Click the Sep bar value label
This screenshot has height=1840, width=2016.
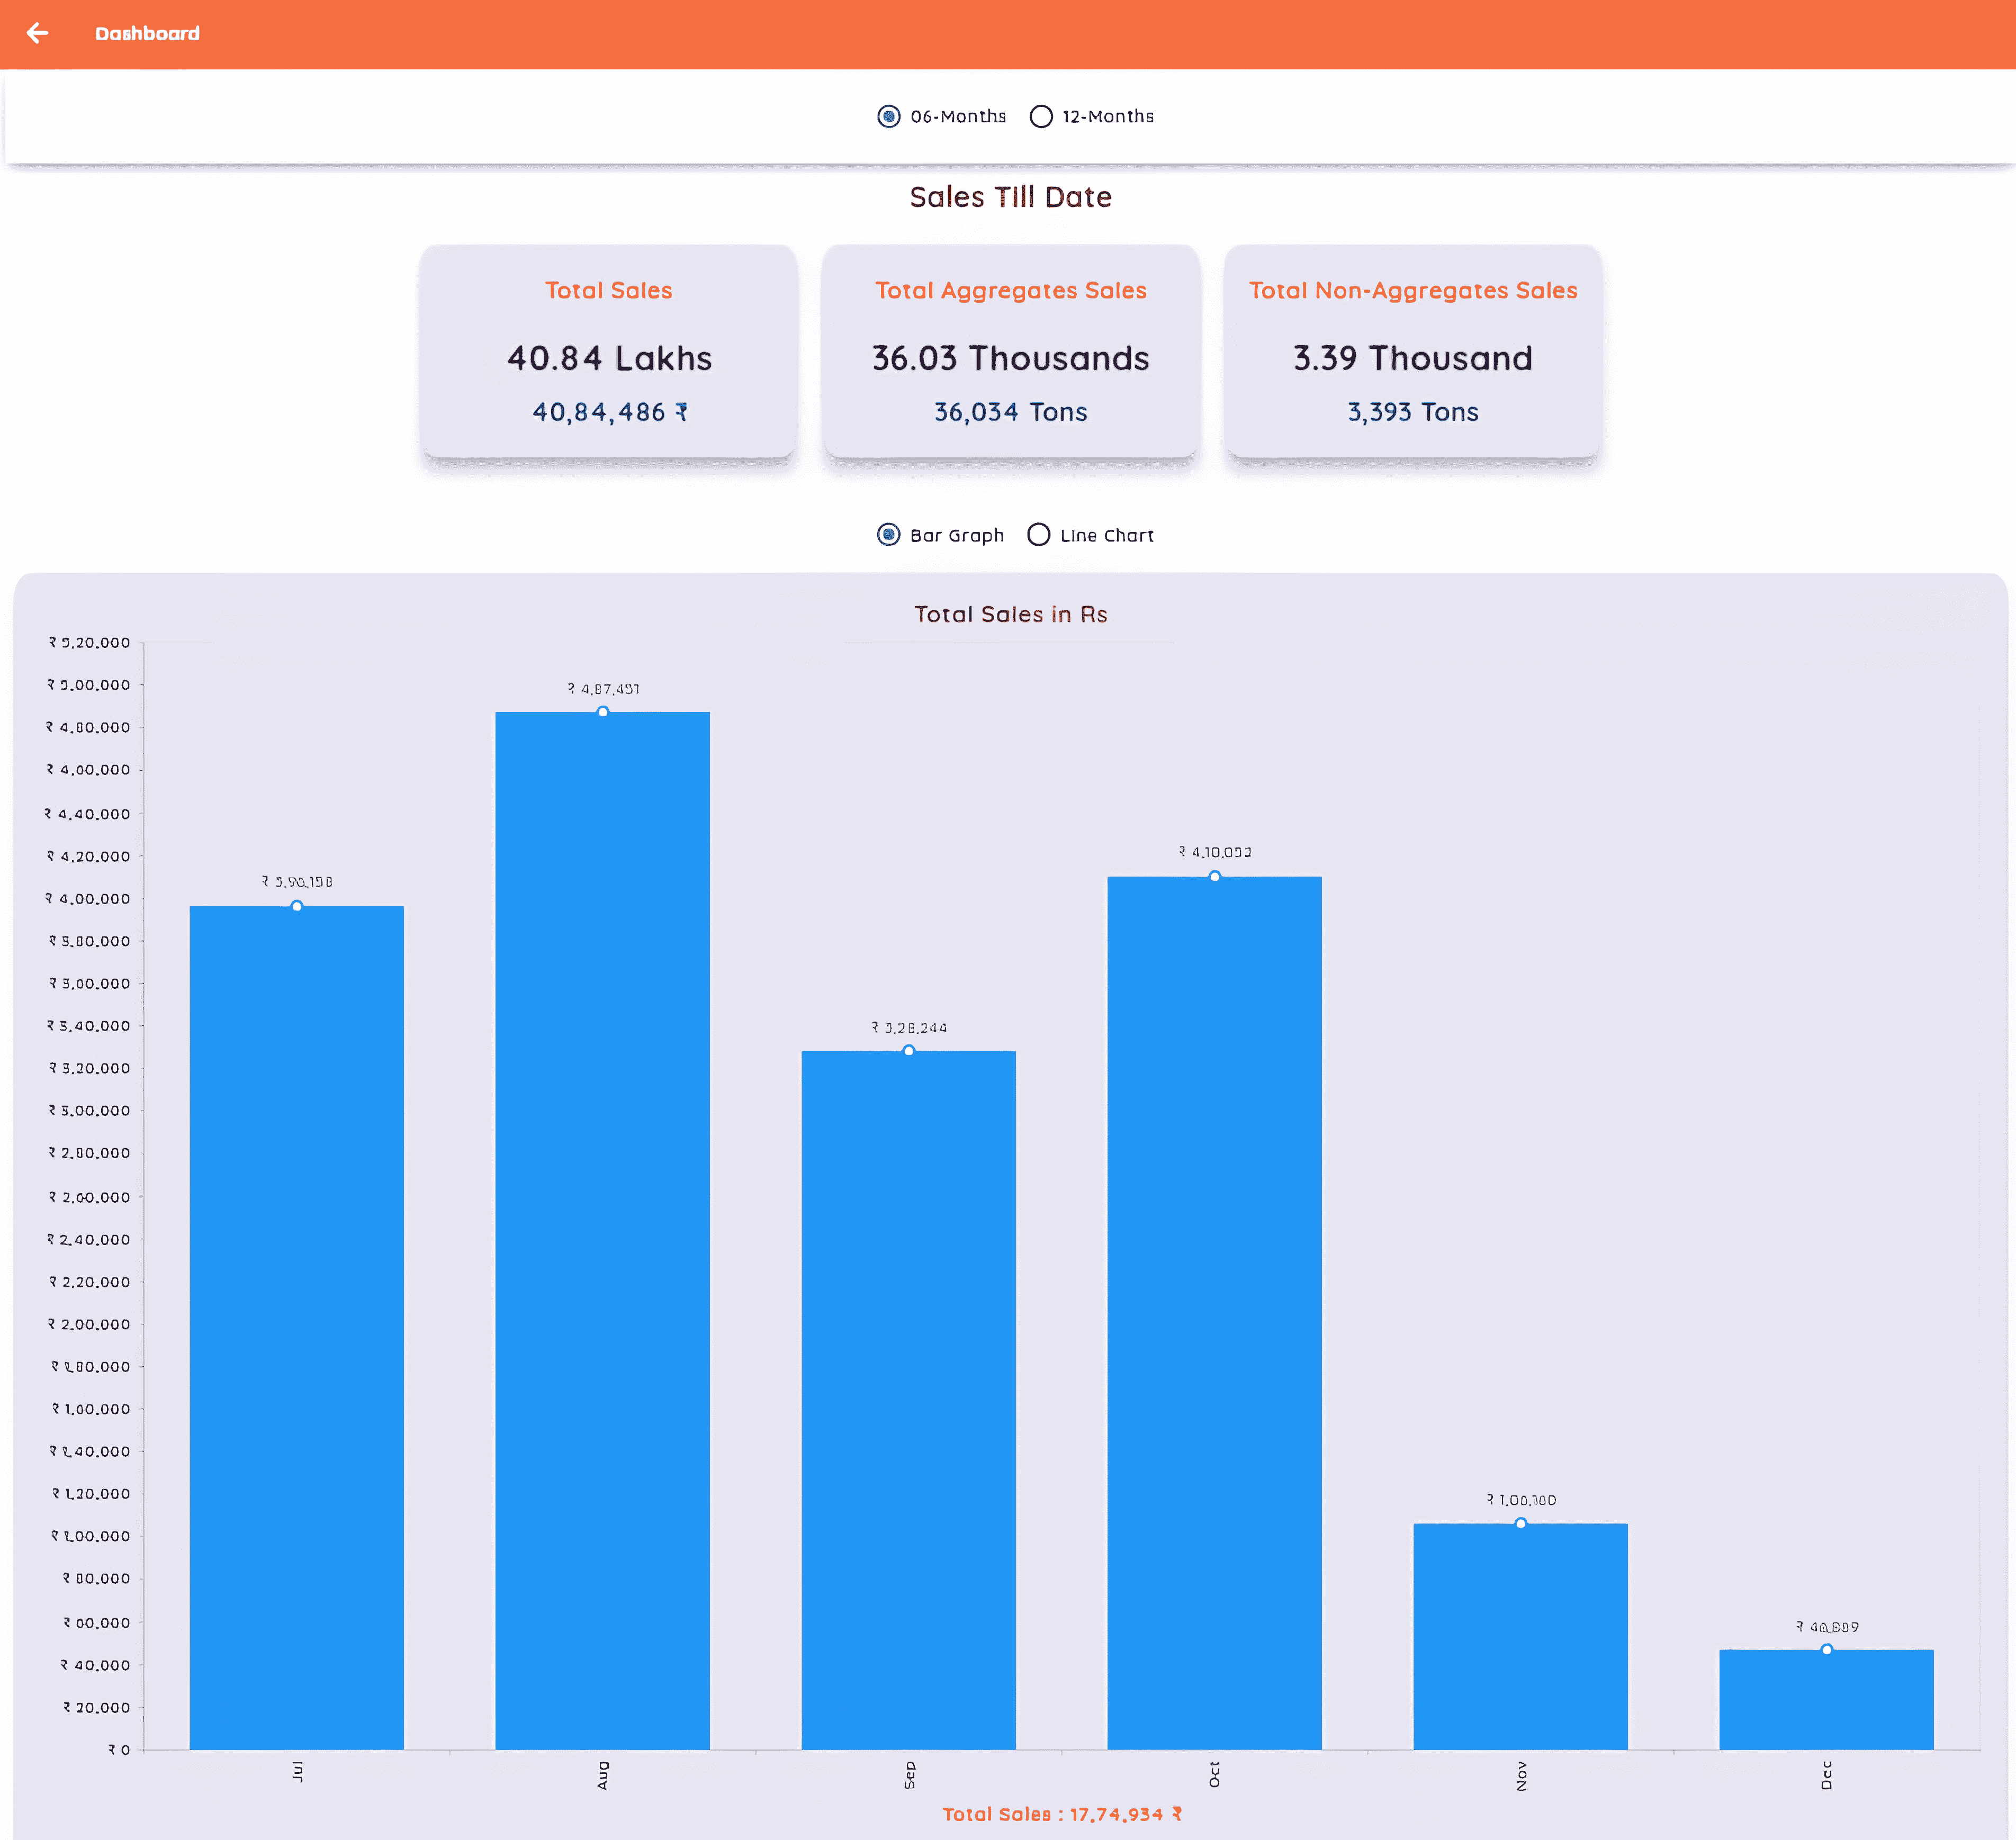[909, 1028]
